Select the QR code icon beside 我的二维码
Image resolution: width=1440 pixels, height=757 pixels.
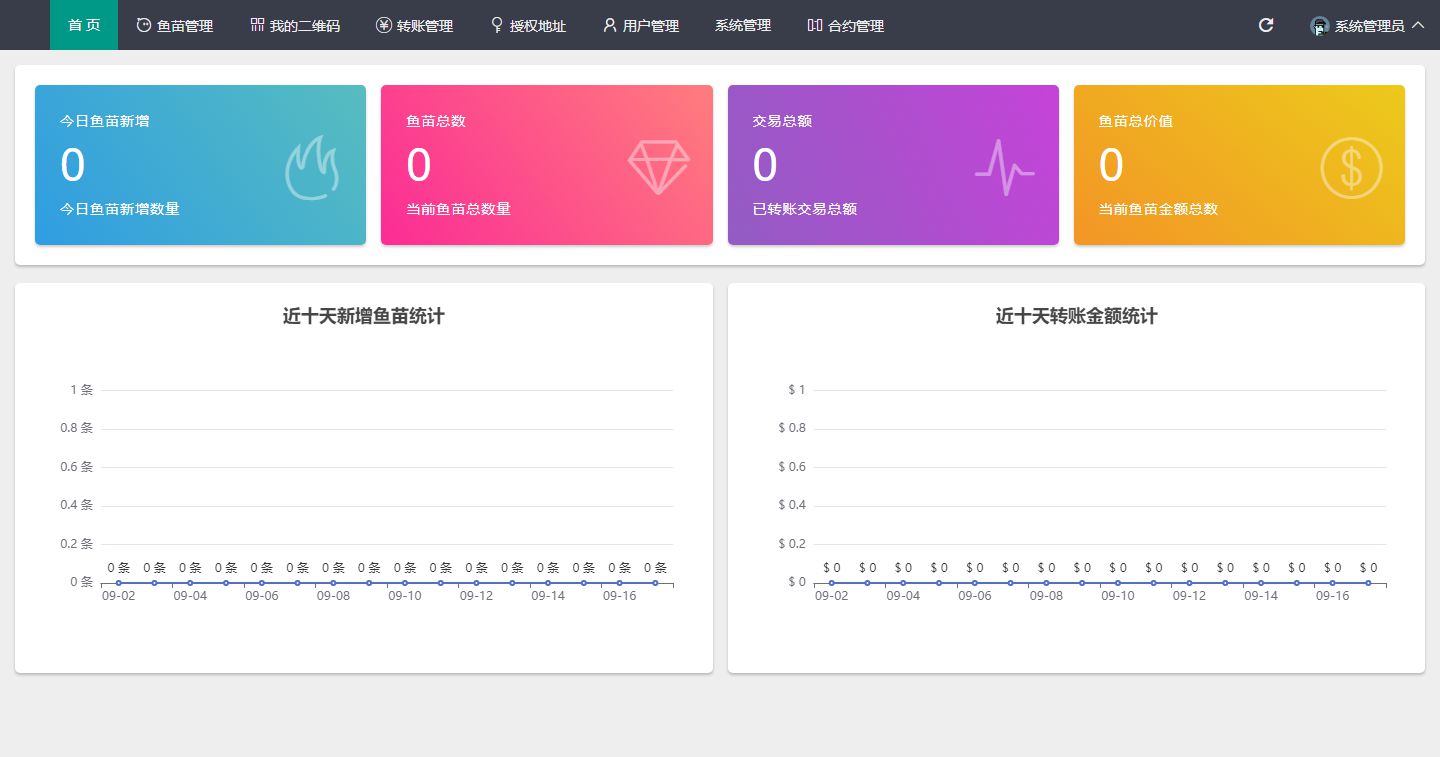pyautogui.click(x=257, y=25)
